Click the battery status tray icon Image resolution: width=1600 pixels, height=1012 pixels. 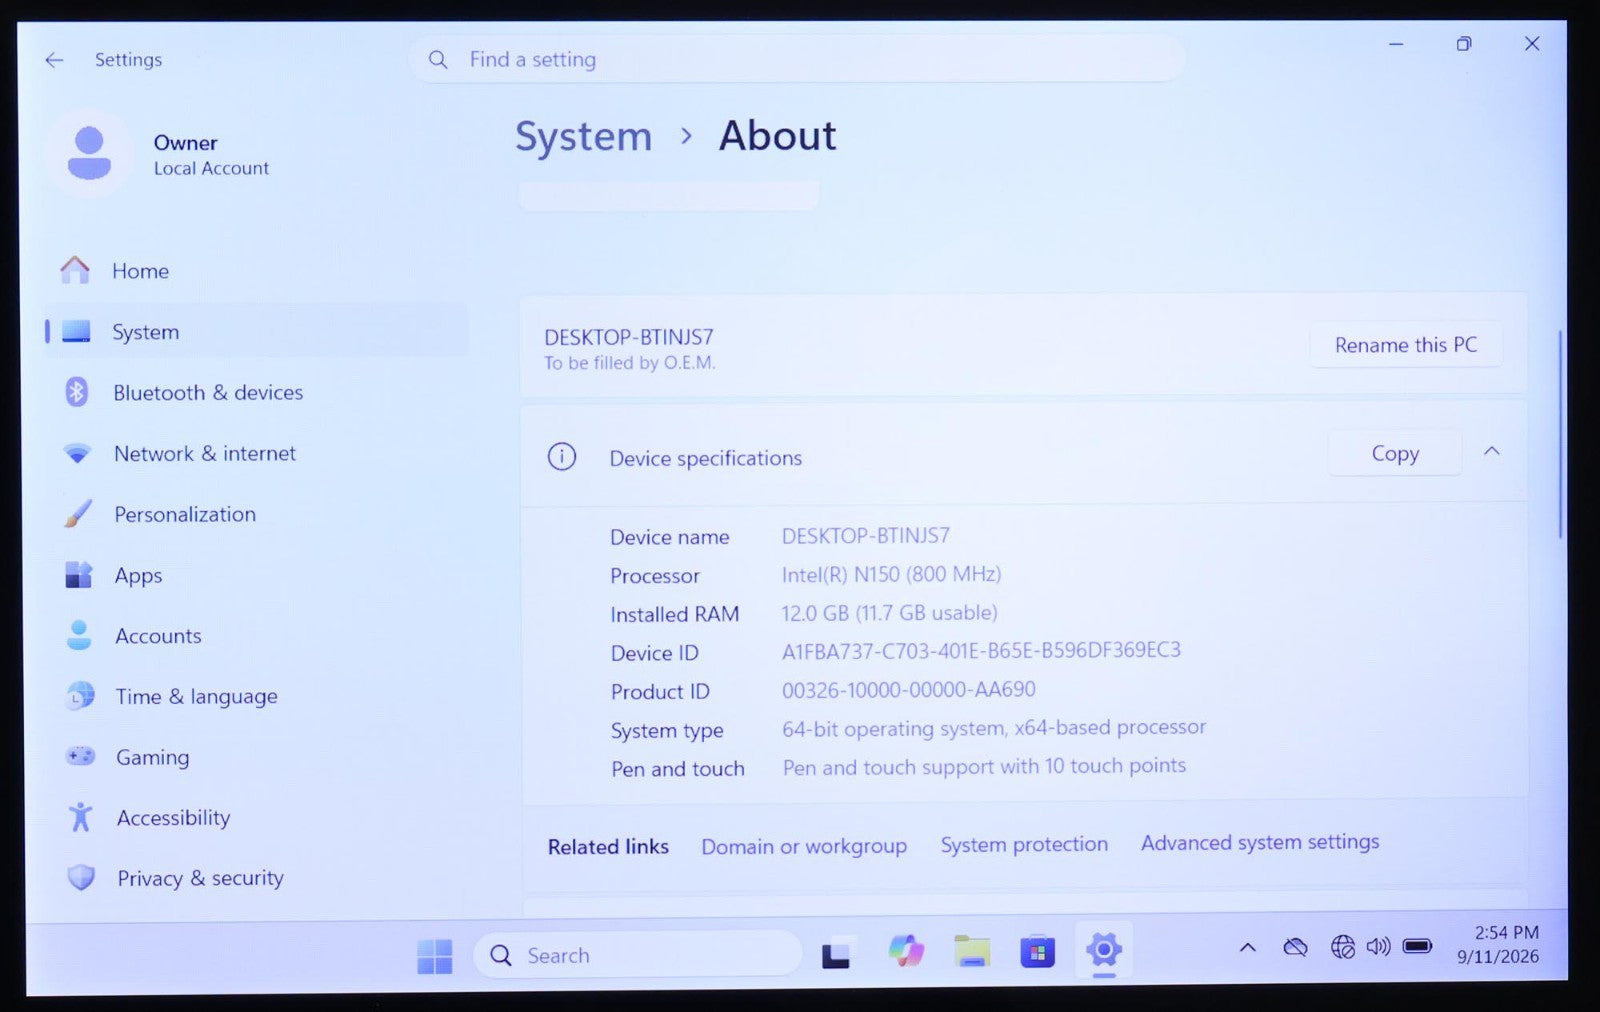tap(1417, 946)
